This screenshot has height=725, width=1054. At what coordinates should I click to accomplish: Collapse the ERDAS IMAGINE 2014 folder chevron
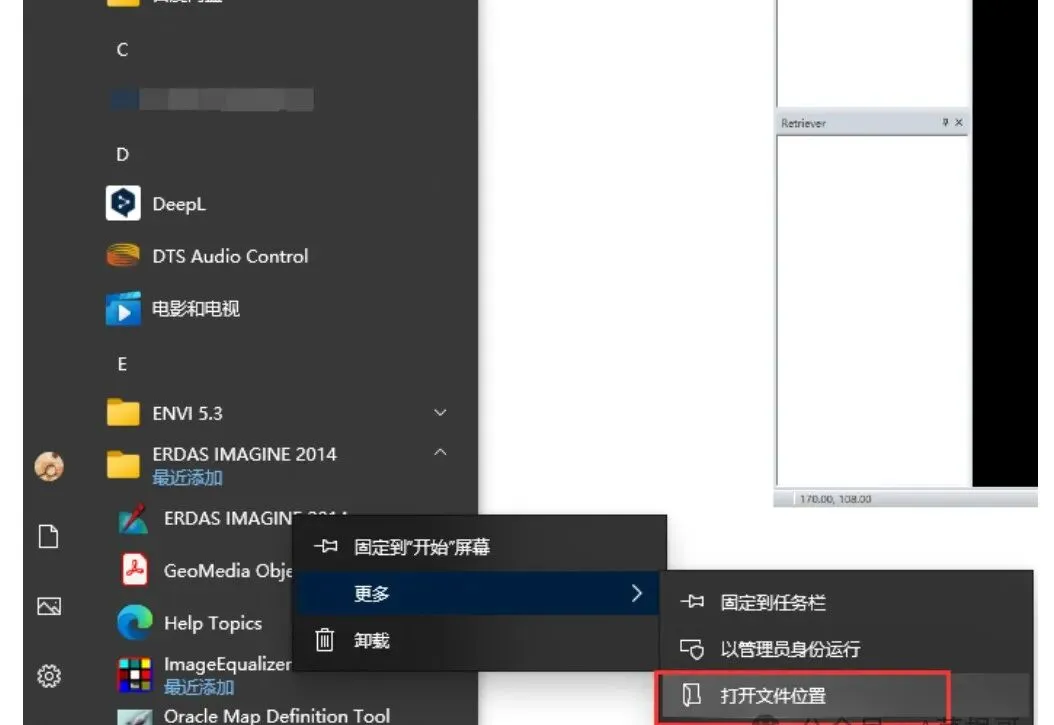pyautogui.click(x=440, y=452)
